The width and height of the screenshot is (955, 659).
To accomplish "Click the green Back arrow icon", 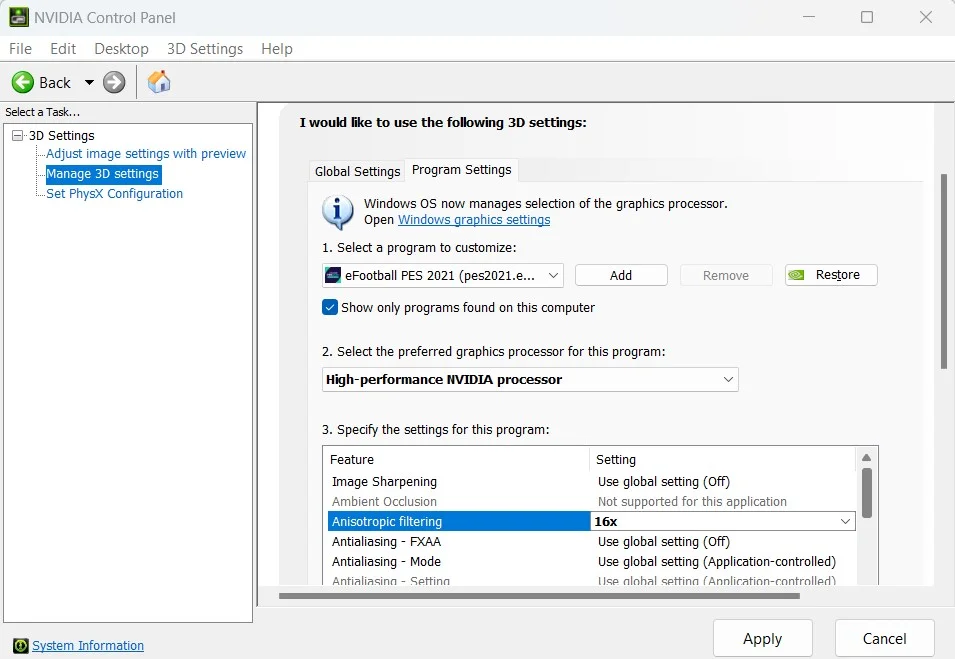I will (x=23, y=82).
